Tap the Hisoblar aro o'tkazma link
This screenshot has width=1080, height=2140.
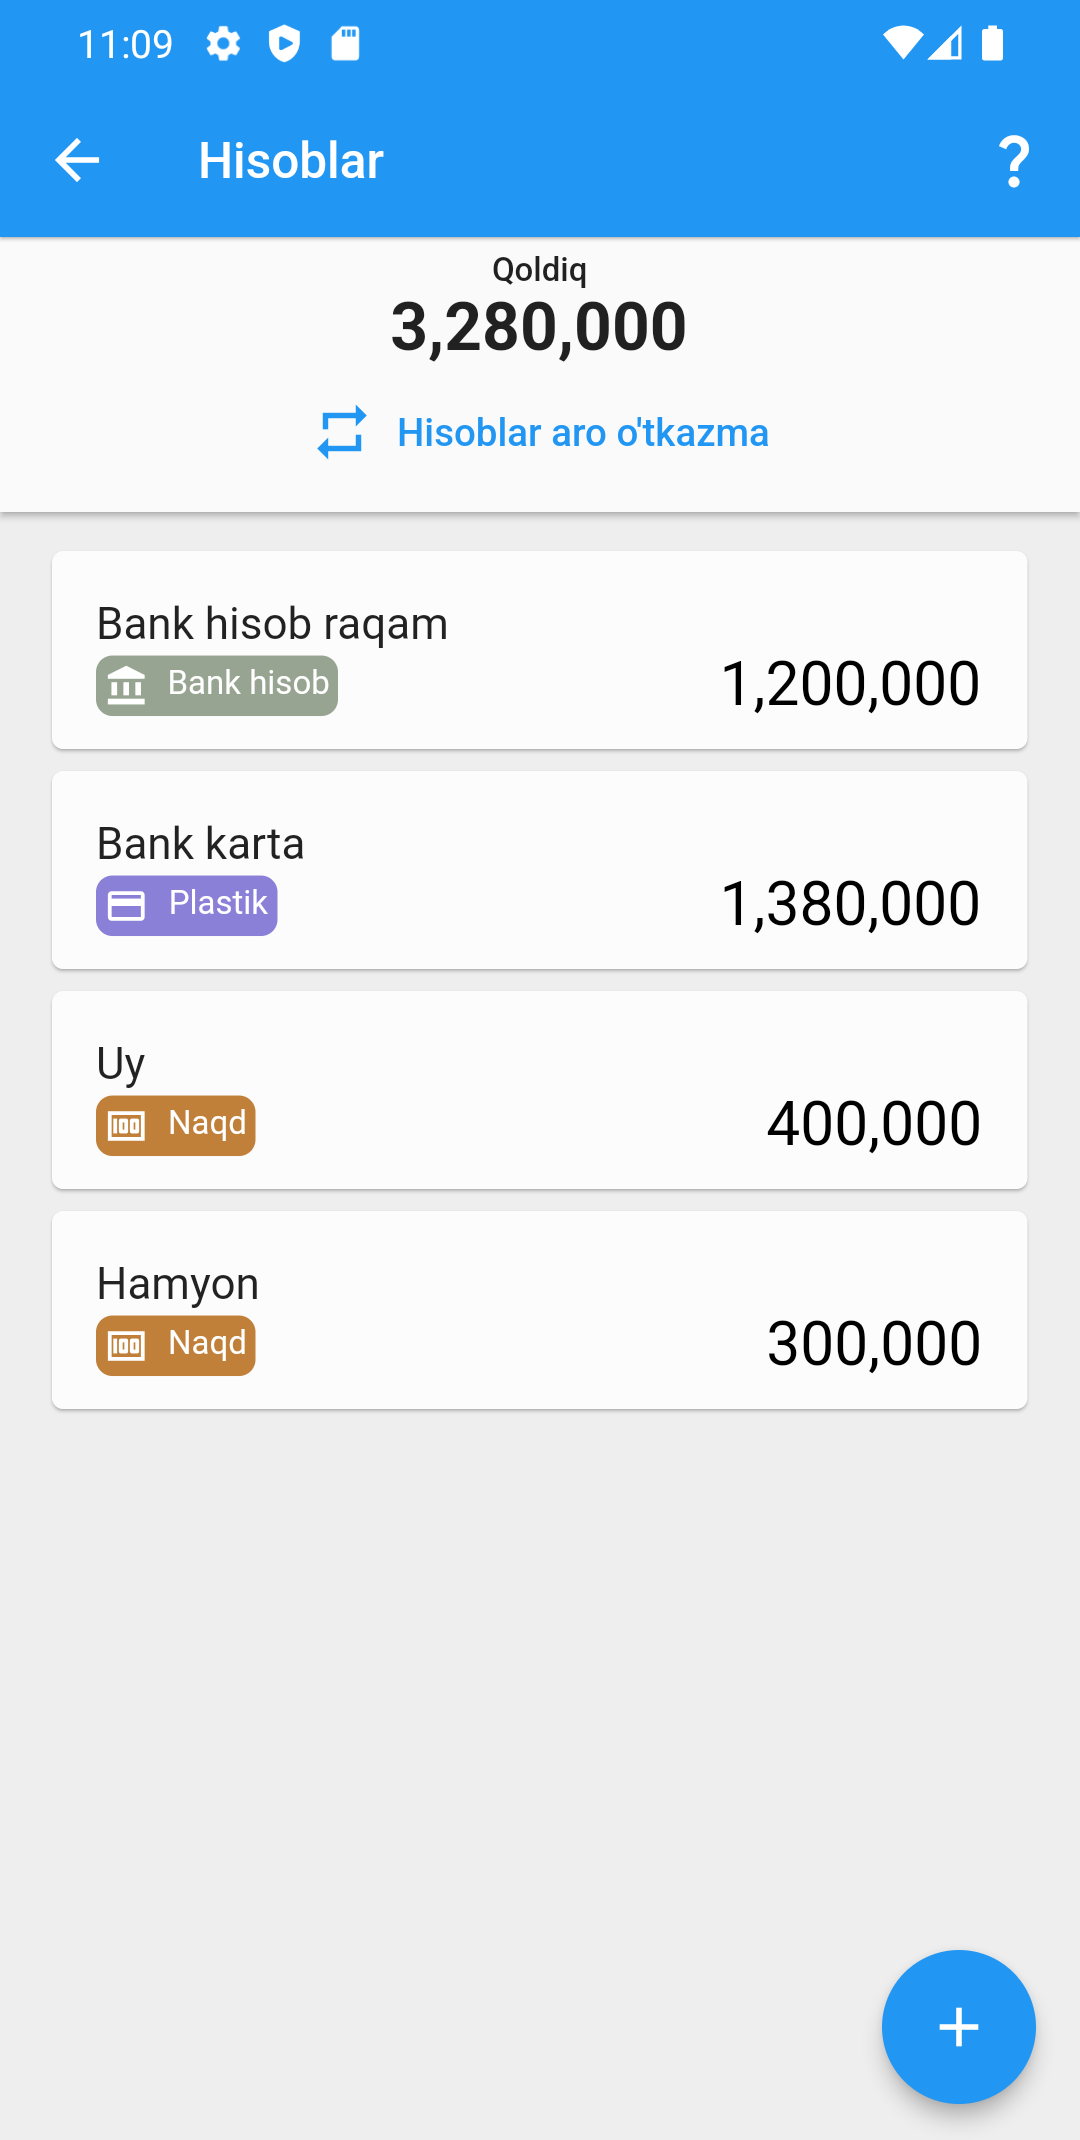pos(583,433)
